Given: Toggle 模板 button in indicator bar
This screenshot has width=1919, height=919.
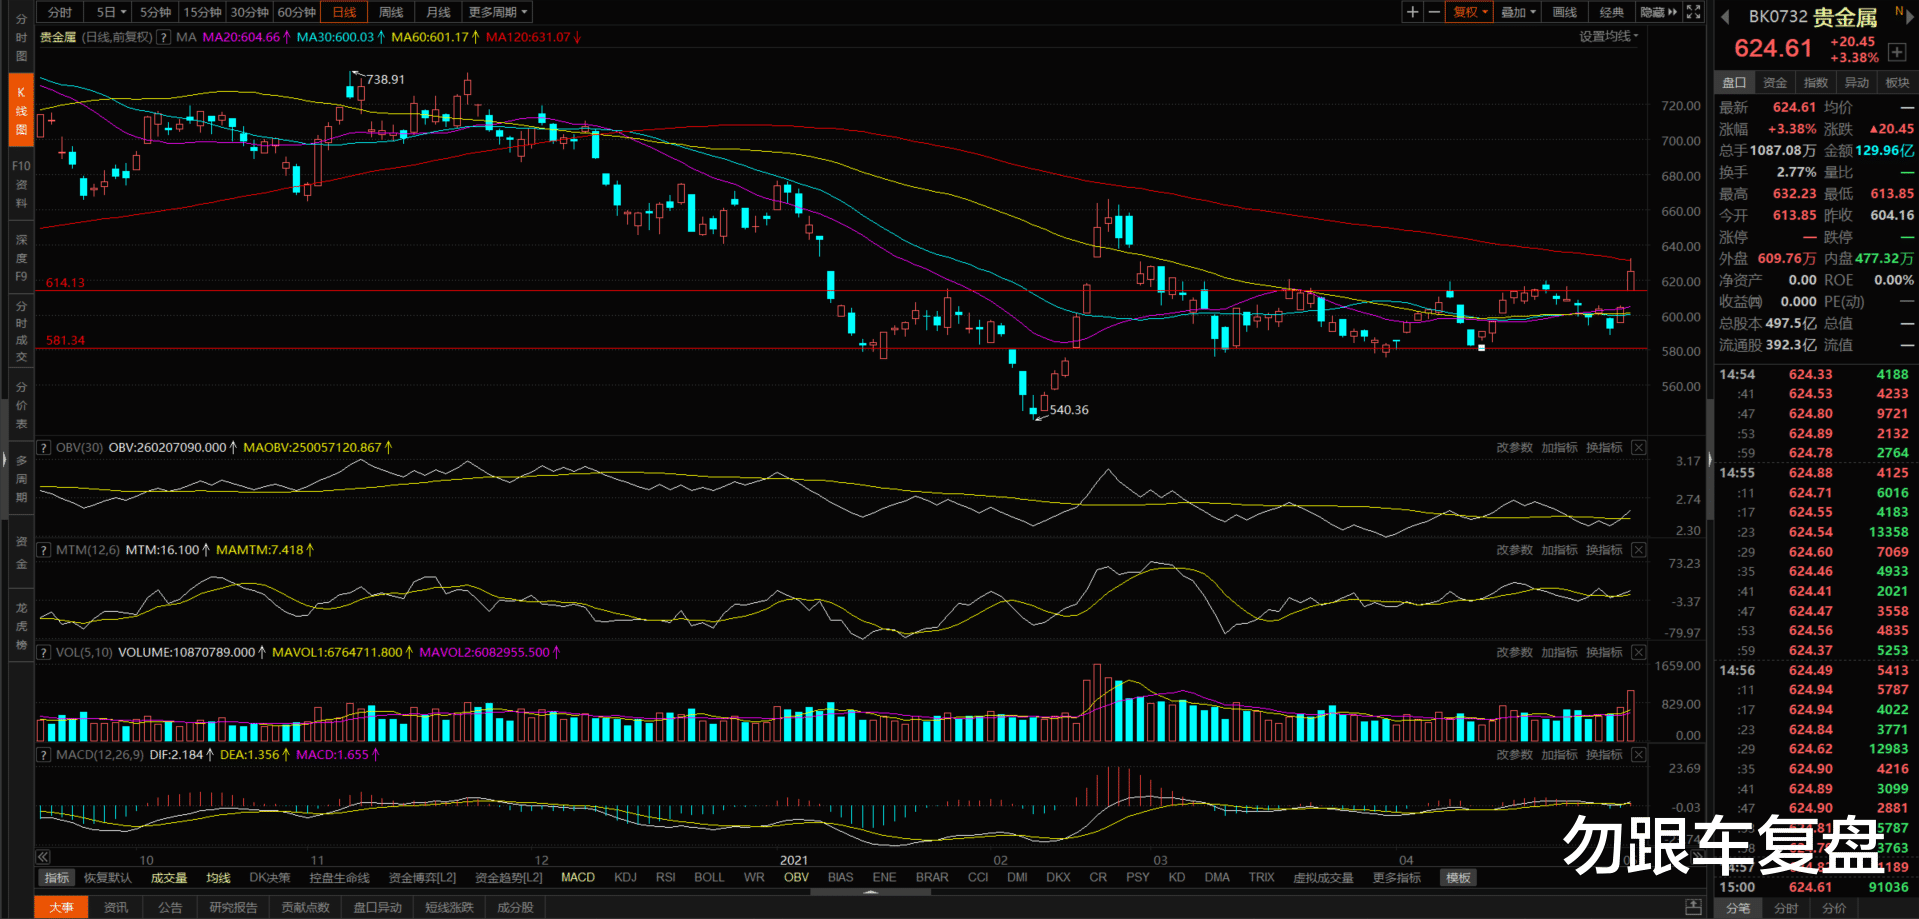Looking at the screenshot, I should [x=1458, y=877].
